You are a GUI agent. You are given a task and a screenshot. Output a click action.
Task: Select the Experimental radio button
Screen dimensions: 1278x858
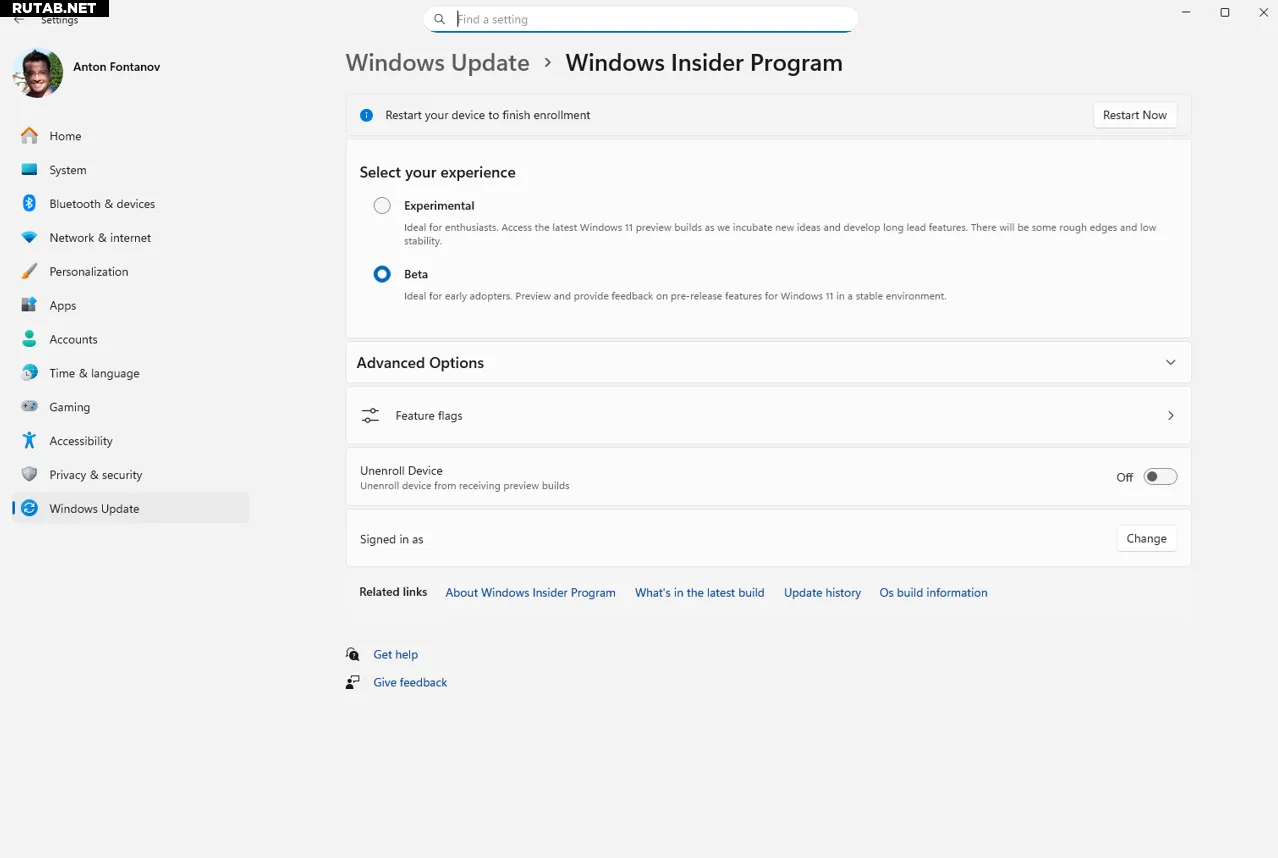(382, 206)
